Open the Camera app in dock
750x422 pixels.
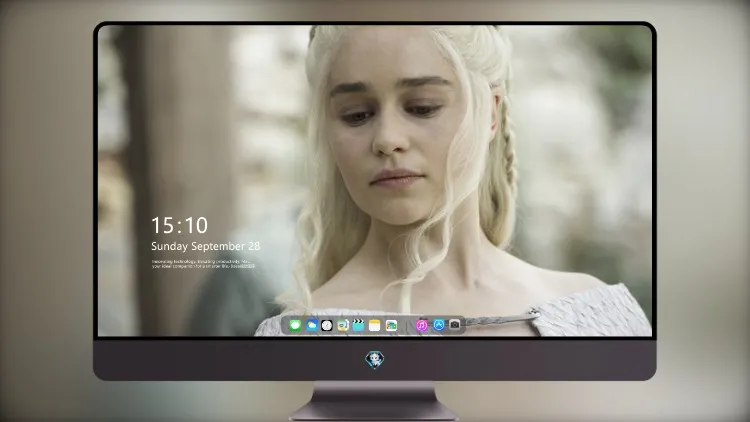(454, 325)
